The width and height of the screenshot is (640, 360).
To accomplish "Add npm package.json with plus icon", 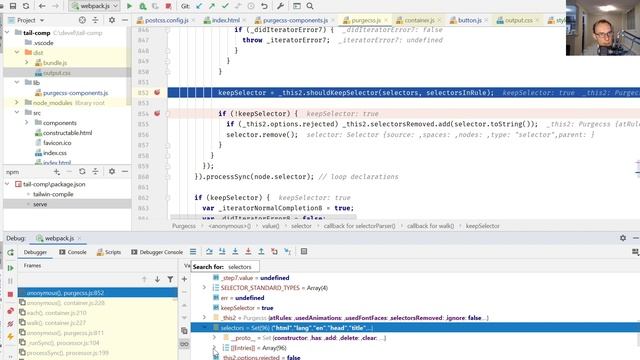I will (x=57, y=172).
